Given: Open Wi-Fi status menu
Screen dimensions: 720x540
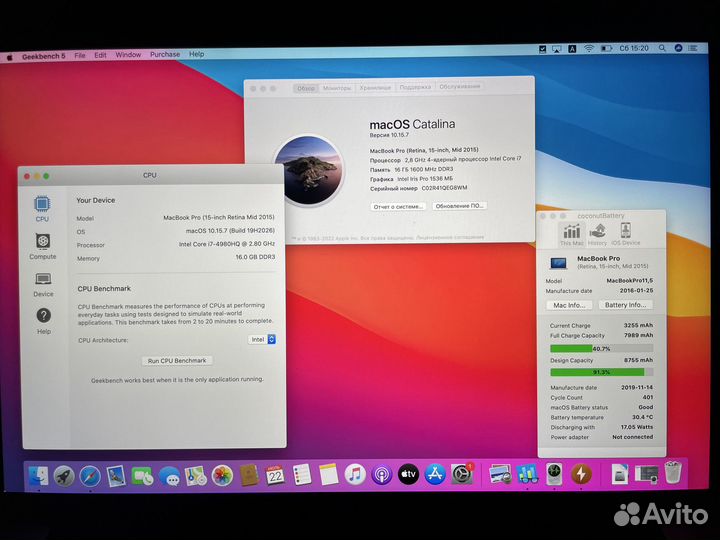Looking at the screenshot, I should (x=589, y=48).
